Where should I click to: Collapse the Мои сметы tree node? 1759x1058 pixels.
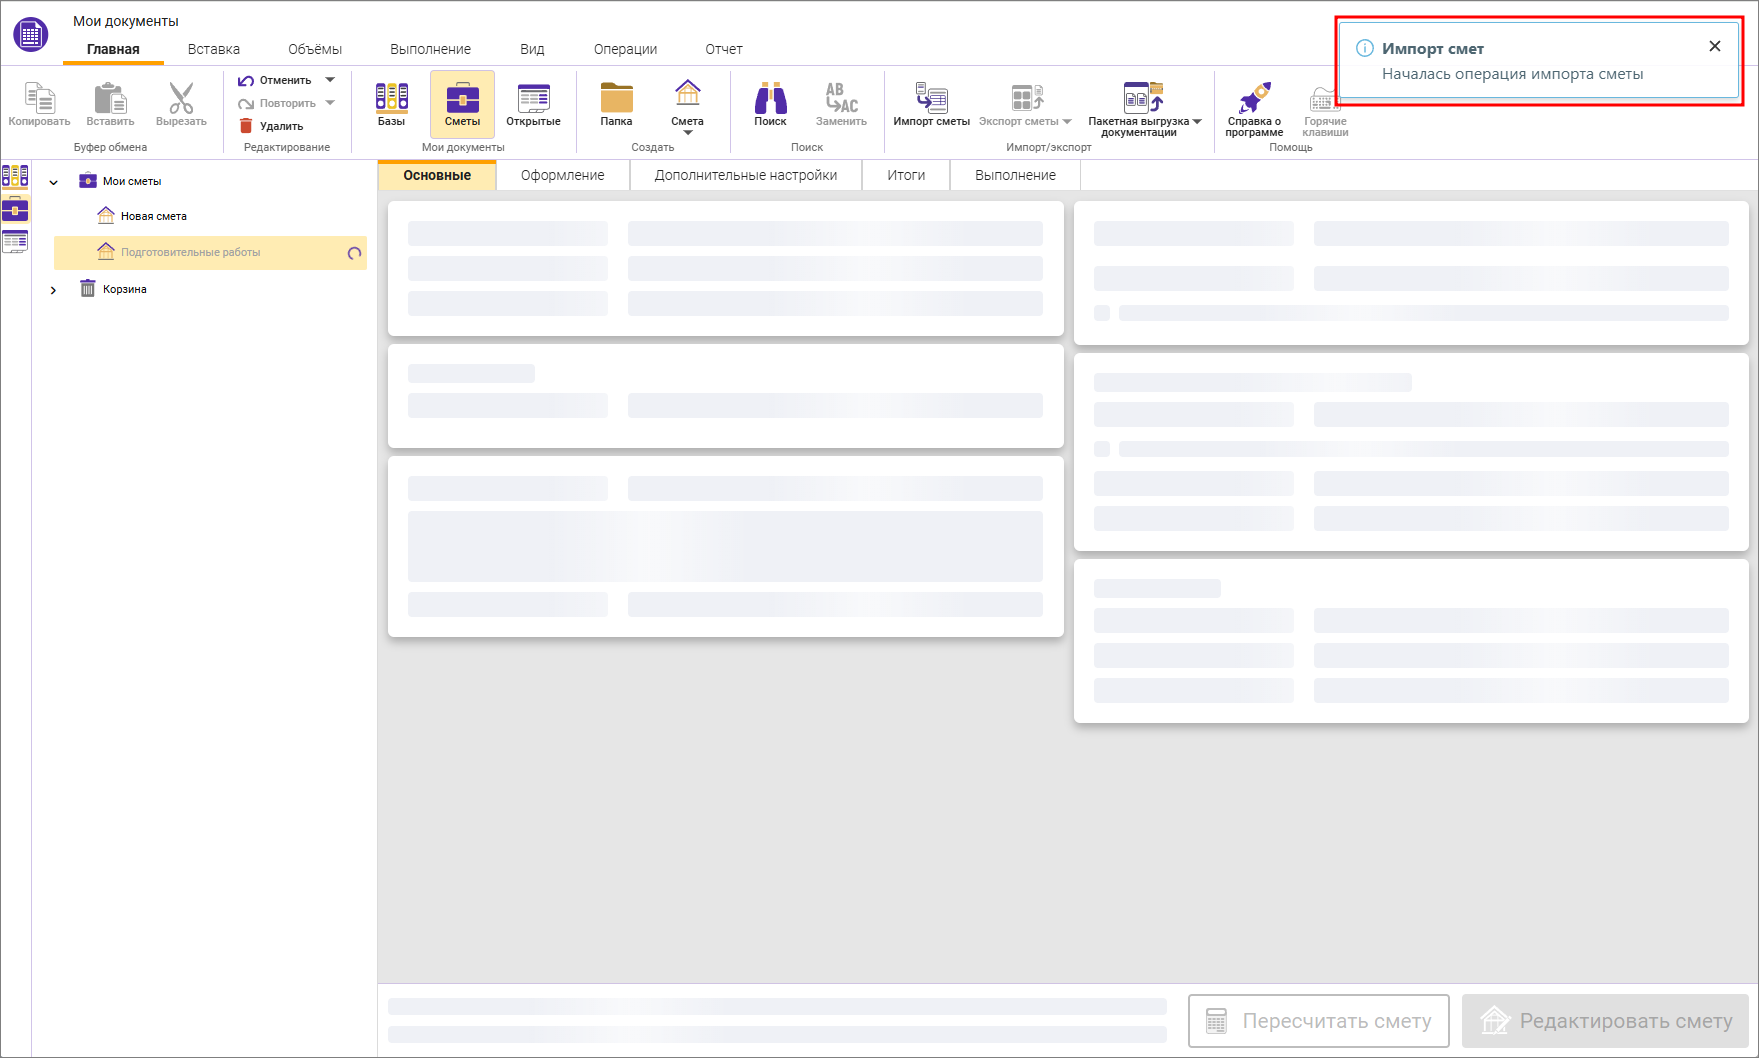(54, 182)
